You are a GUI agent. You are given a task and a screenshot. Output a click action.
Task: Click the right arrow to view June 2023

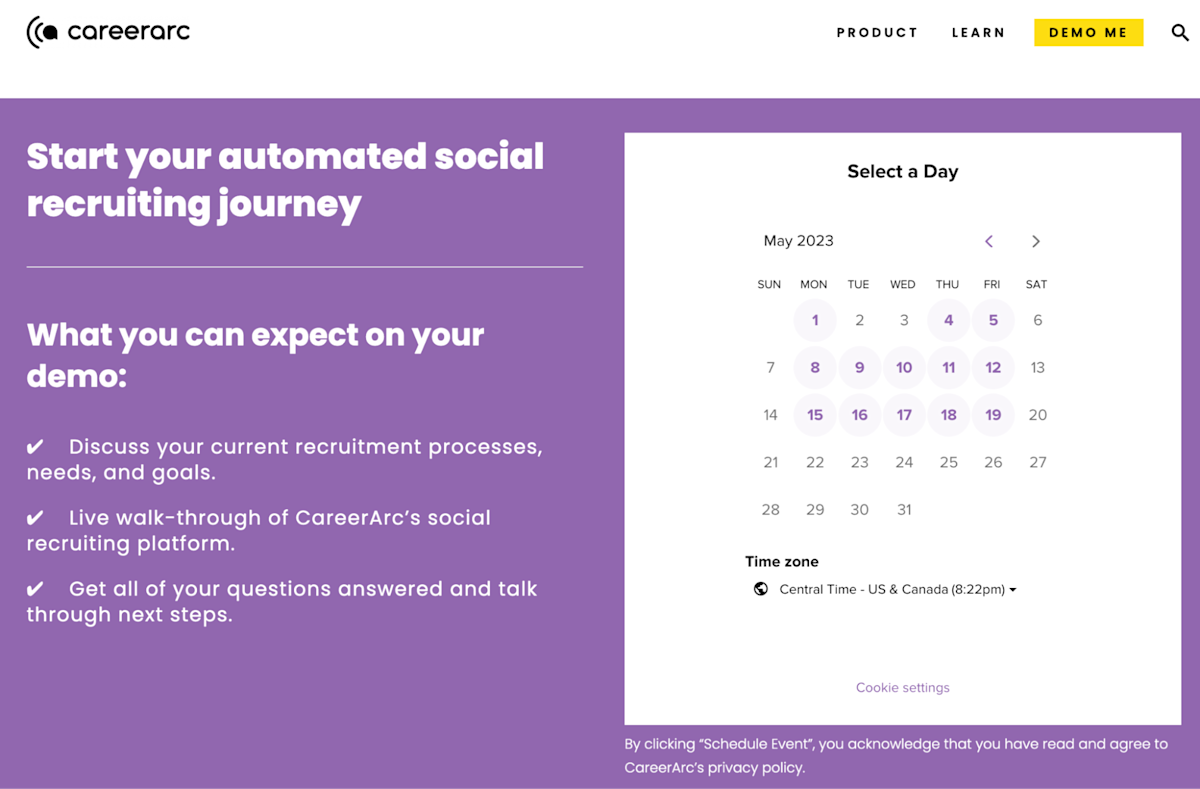(1036, 241)
